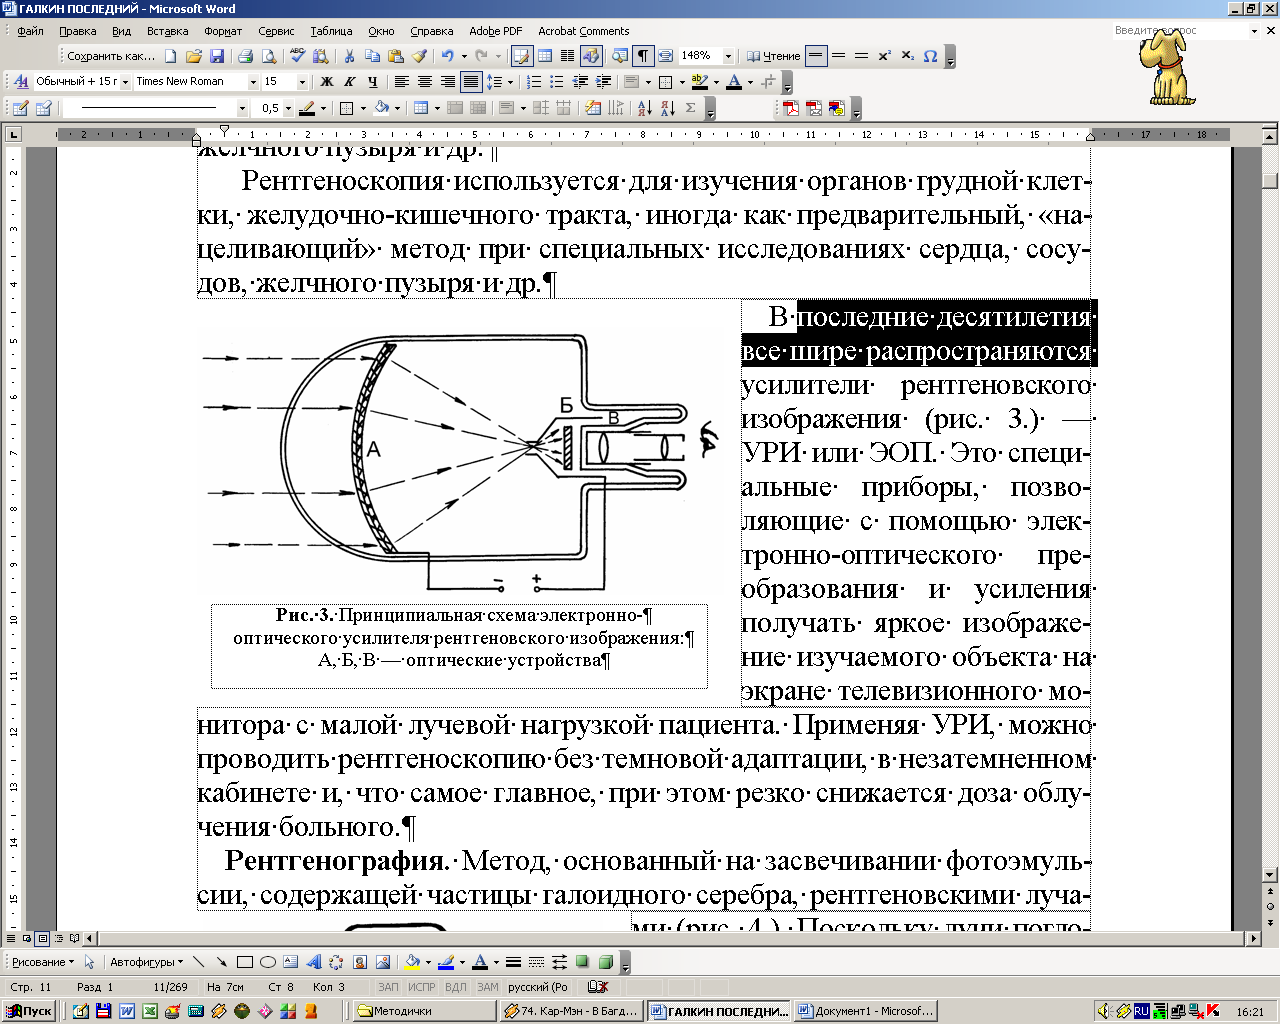Cut selection with the scissors icon
The image size is (1280, 1024).
pos(349,56)
